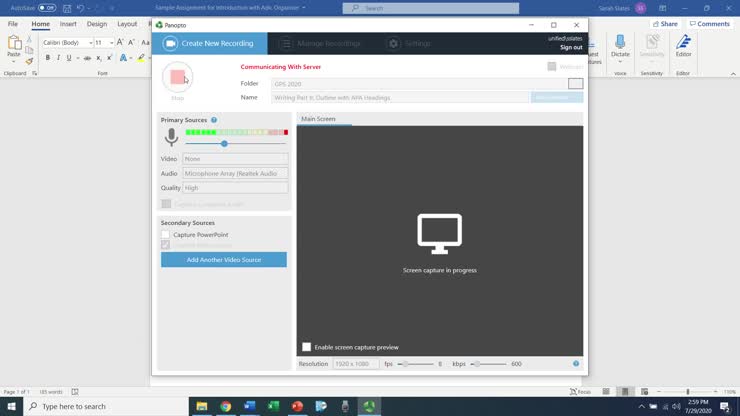Click the Primary Sources help icon
Image resolution: width=740 pixels, height=416 pixels.
pyautogui.click(x=214, y=120)
